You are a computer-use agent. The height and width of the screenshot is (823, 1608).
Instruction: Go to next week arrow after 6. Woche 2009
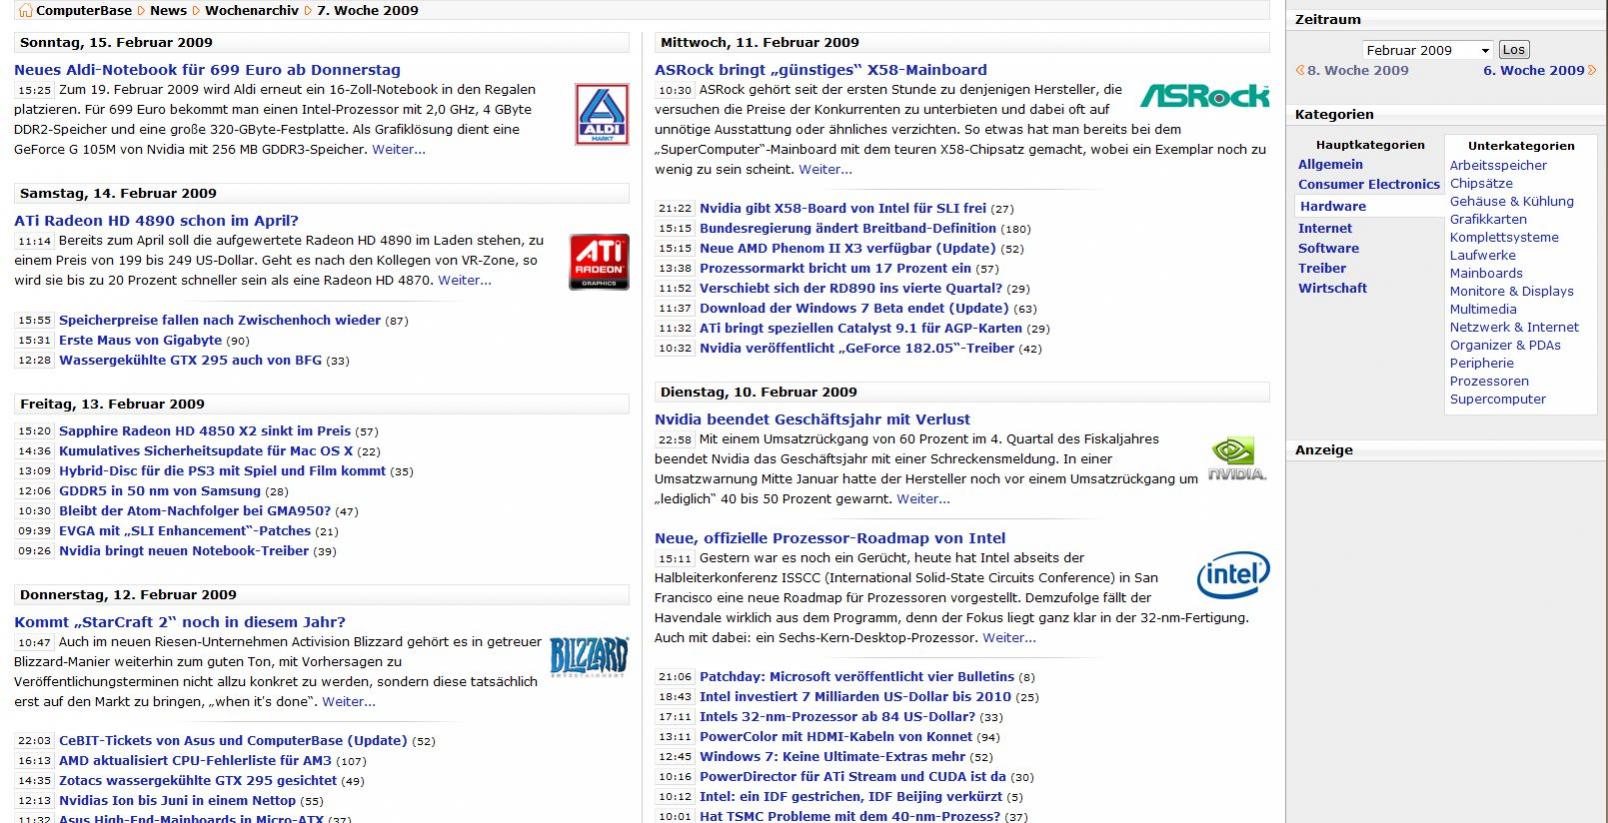(x=1592, y=70)
